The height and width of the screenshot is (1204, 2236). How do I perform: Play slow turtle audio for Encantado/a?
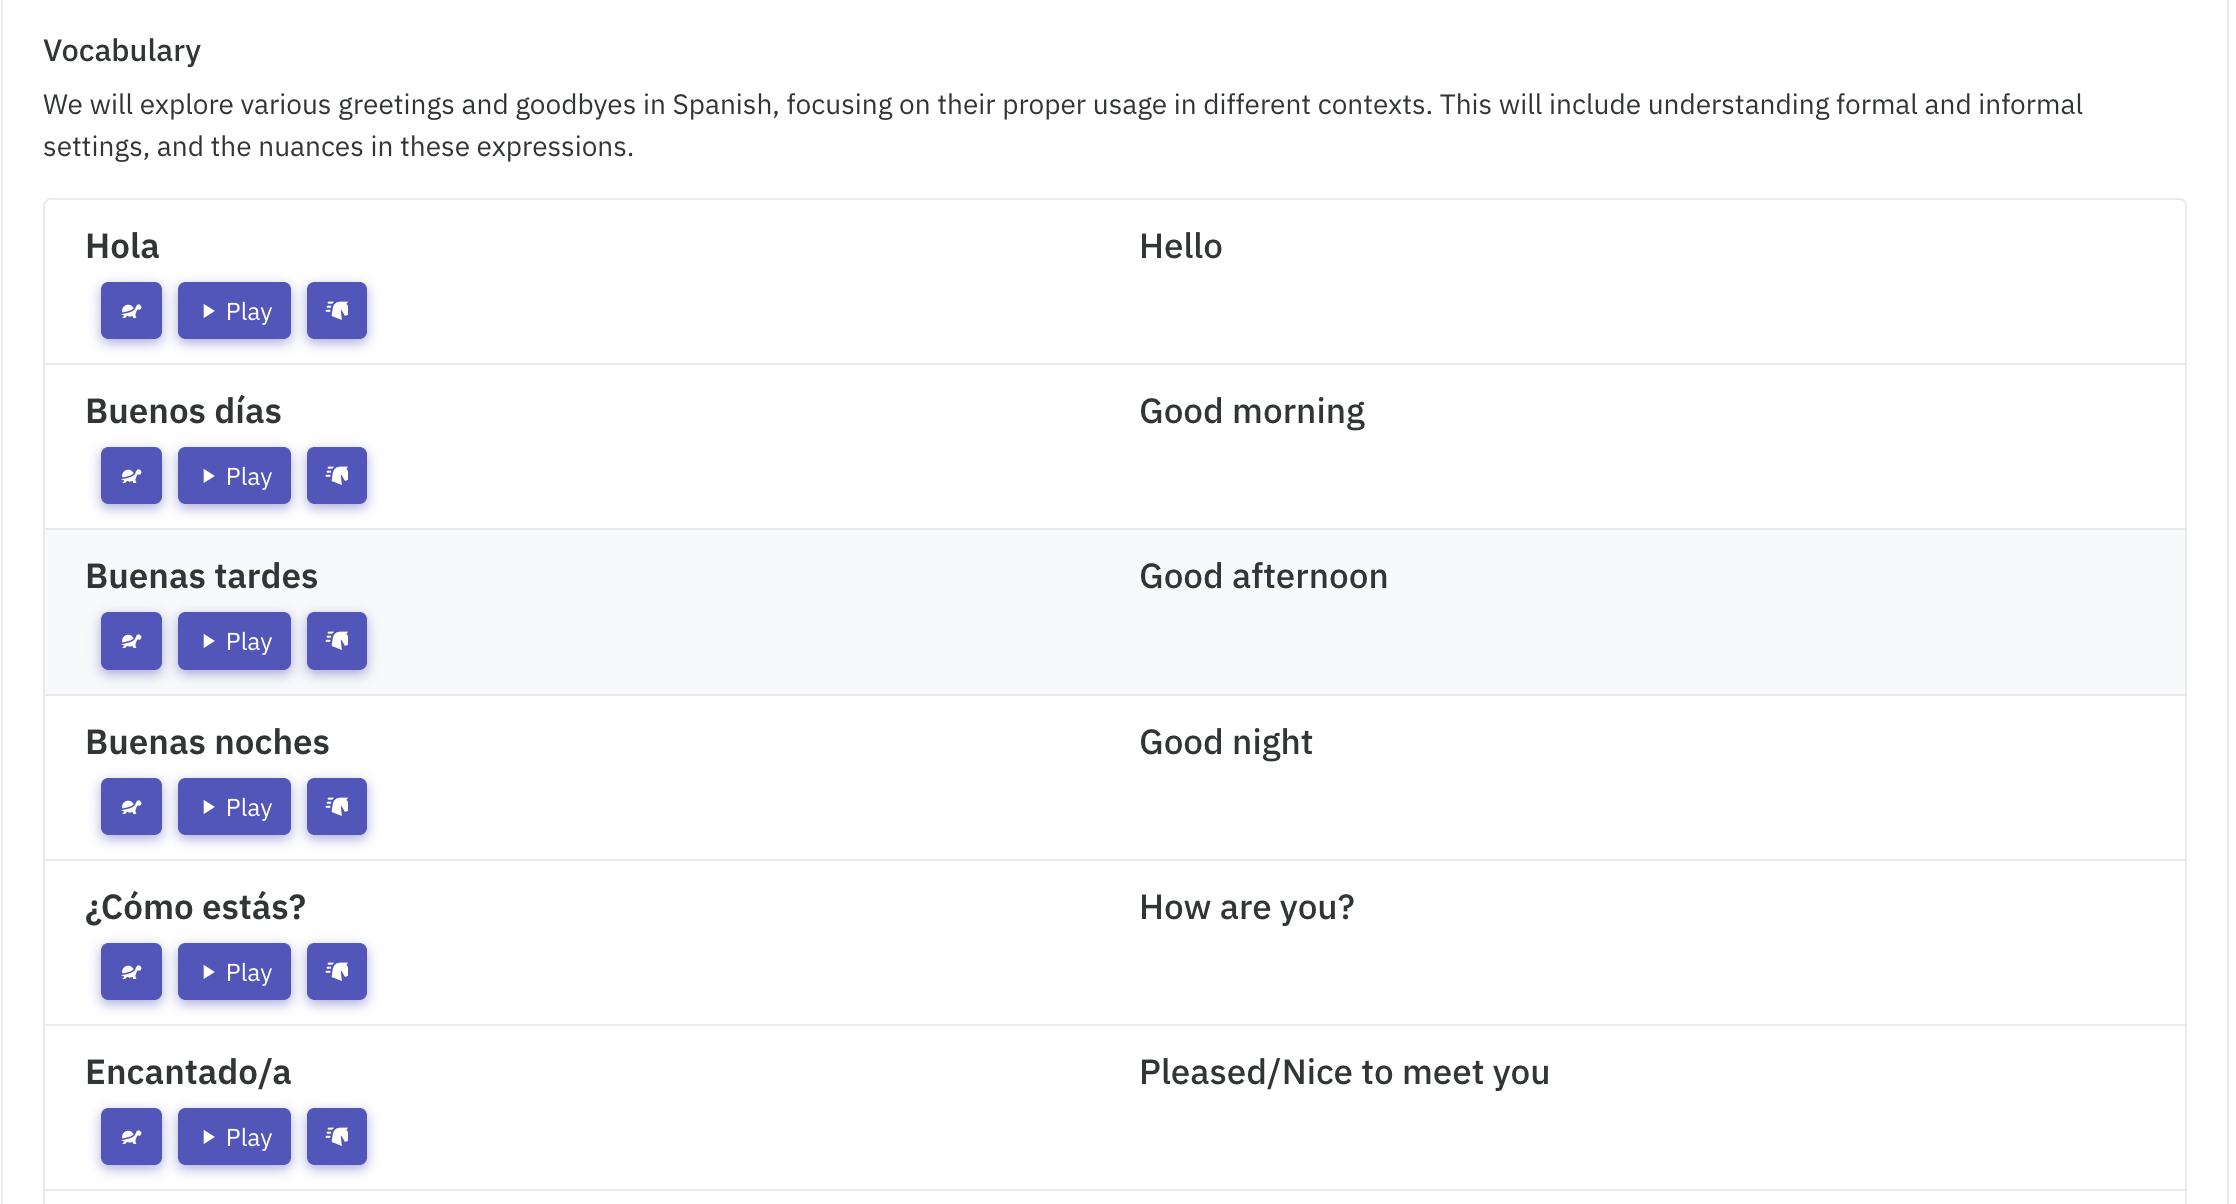(x=131, y=1137)
